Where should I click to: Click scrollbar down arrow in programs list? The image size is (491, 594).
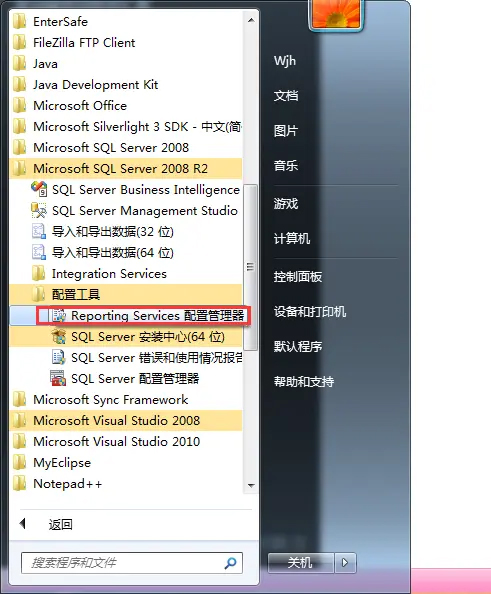point(251,485)
